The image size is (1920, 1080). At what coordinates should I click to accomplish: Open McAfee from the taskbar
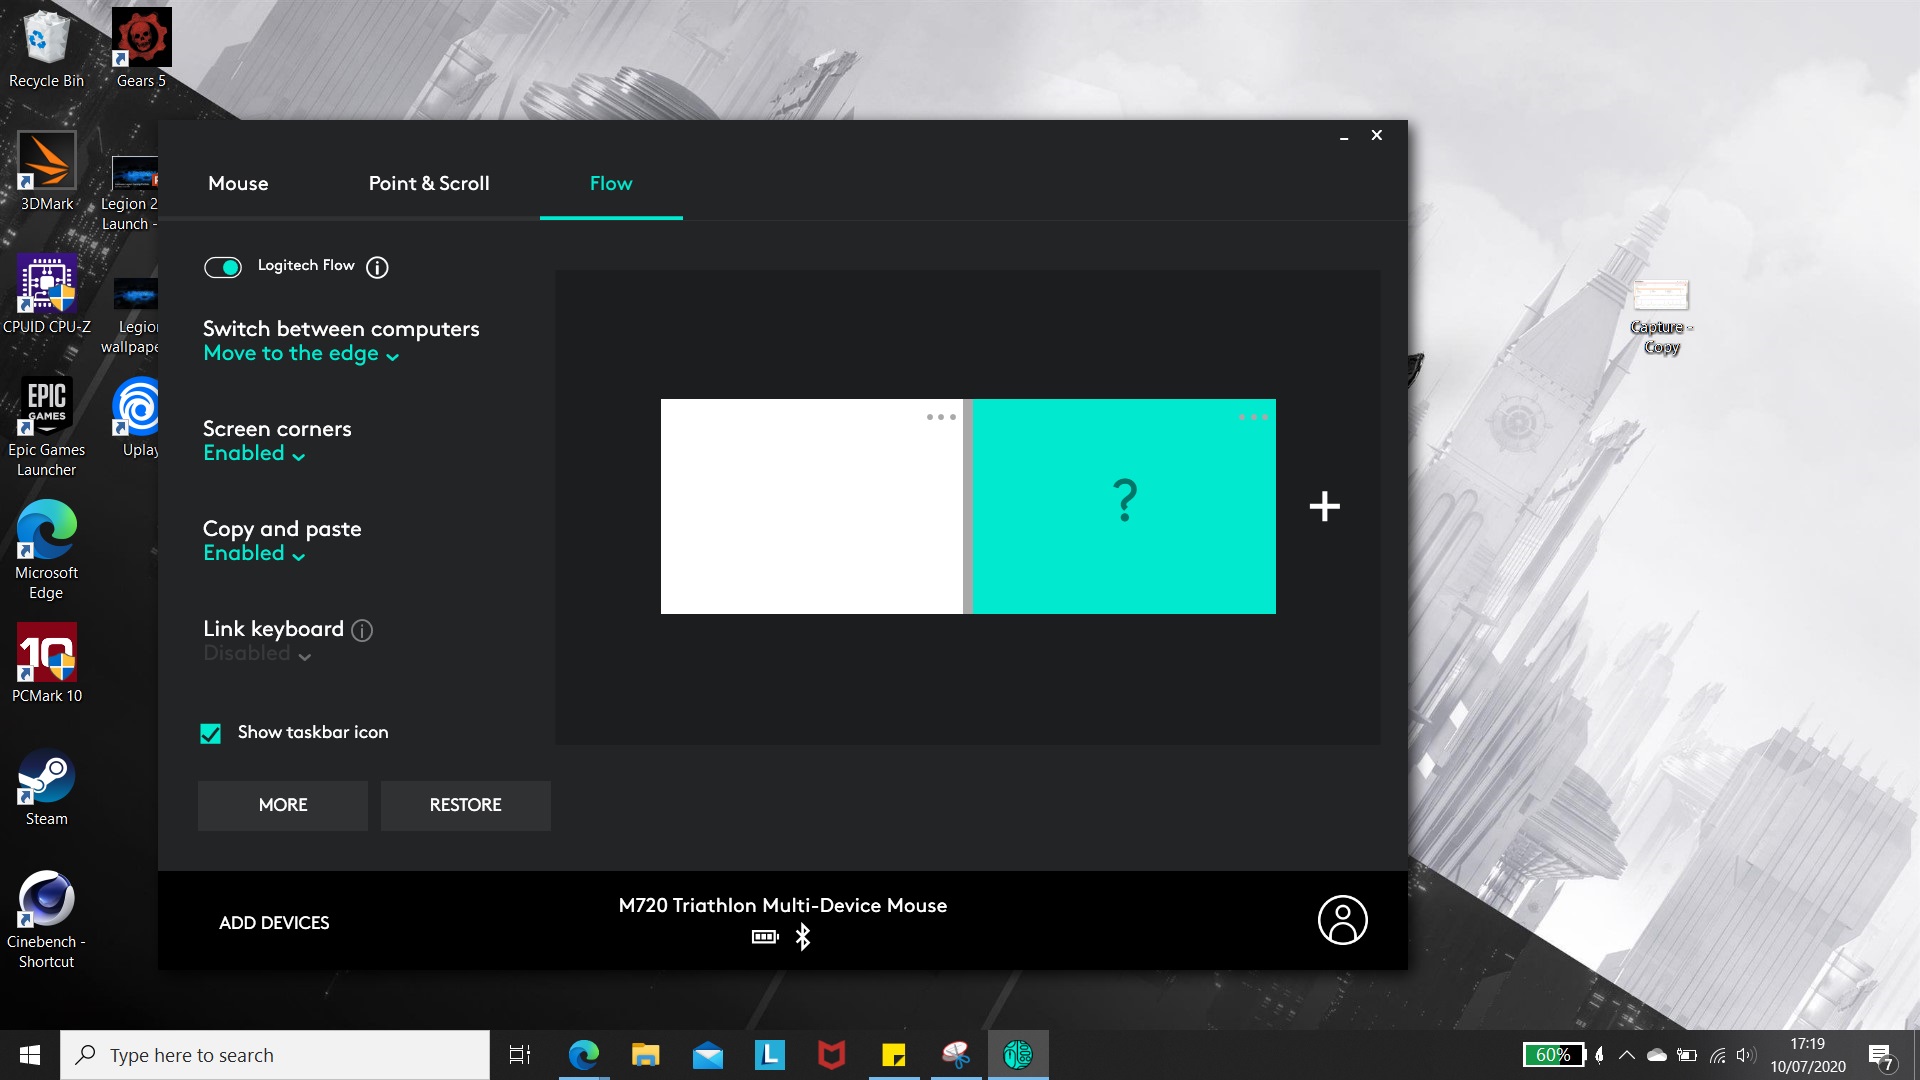click(831, 1055)
